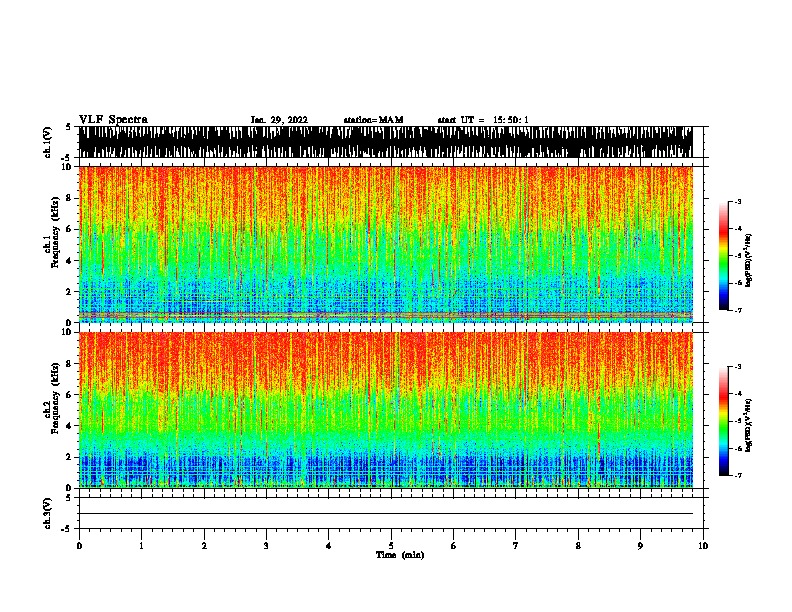
Task: Click time axis tick label 6
Action: [x=454, y=546]
